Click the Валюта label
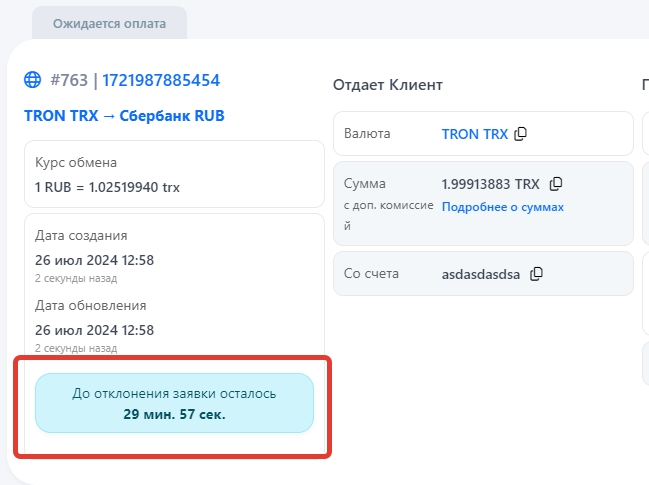Image resolution: width=649 pixels, height=485 pixels. (367, 134)
